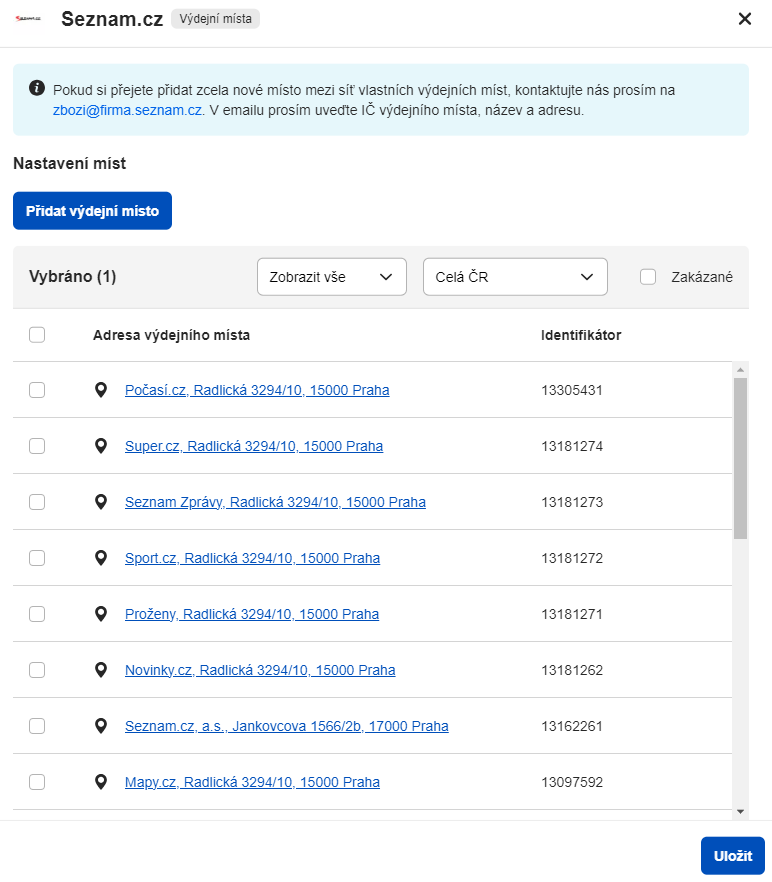Enable the Zakázané checkbox
The image size is (772, 882).
[648, 277]
